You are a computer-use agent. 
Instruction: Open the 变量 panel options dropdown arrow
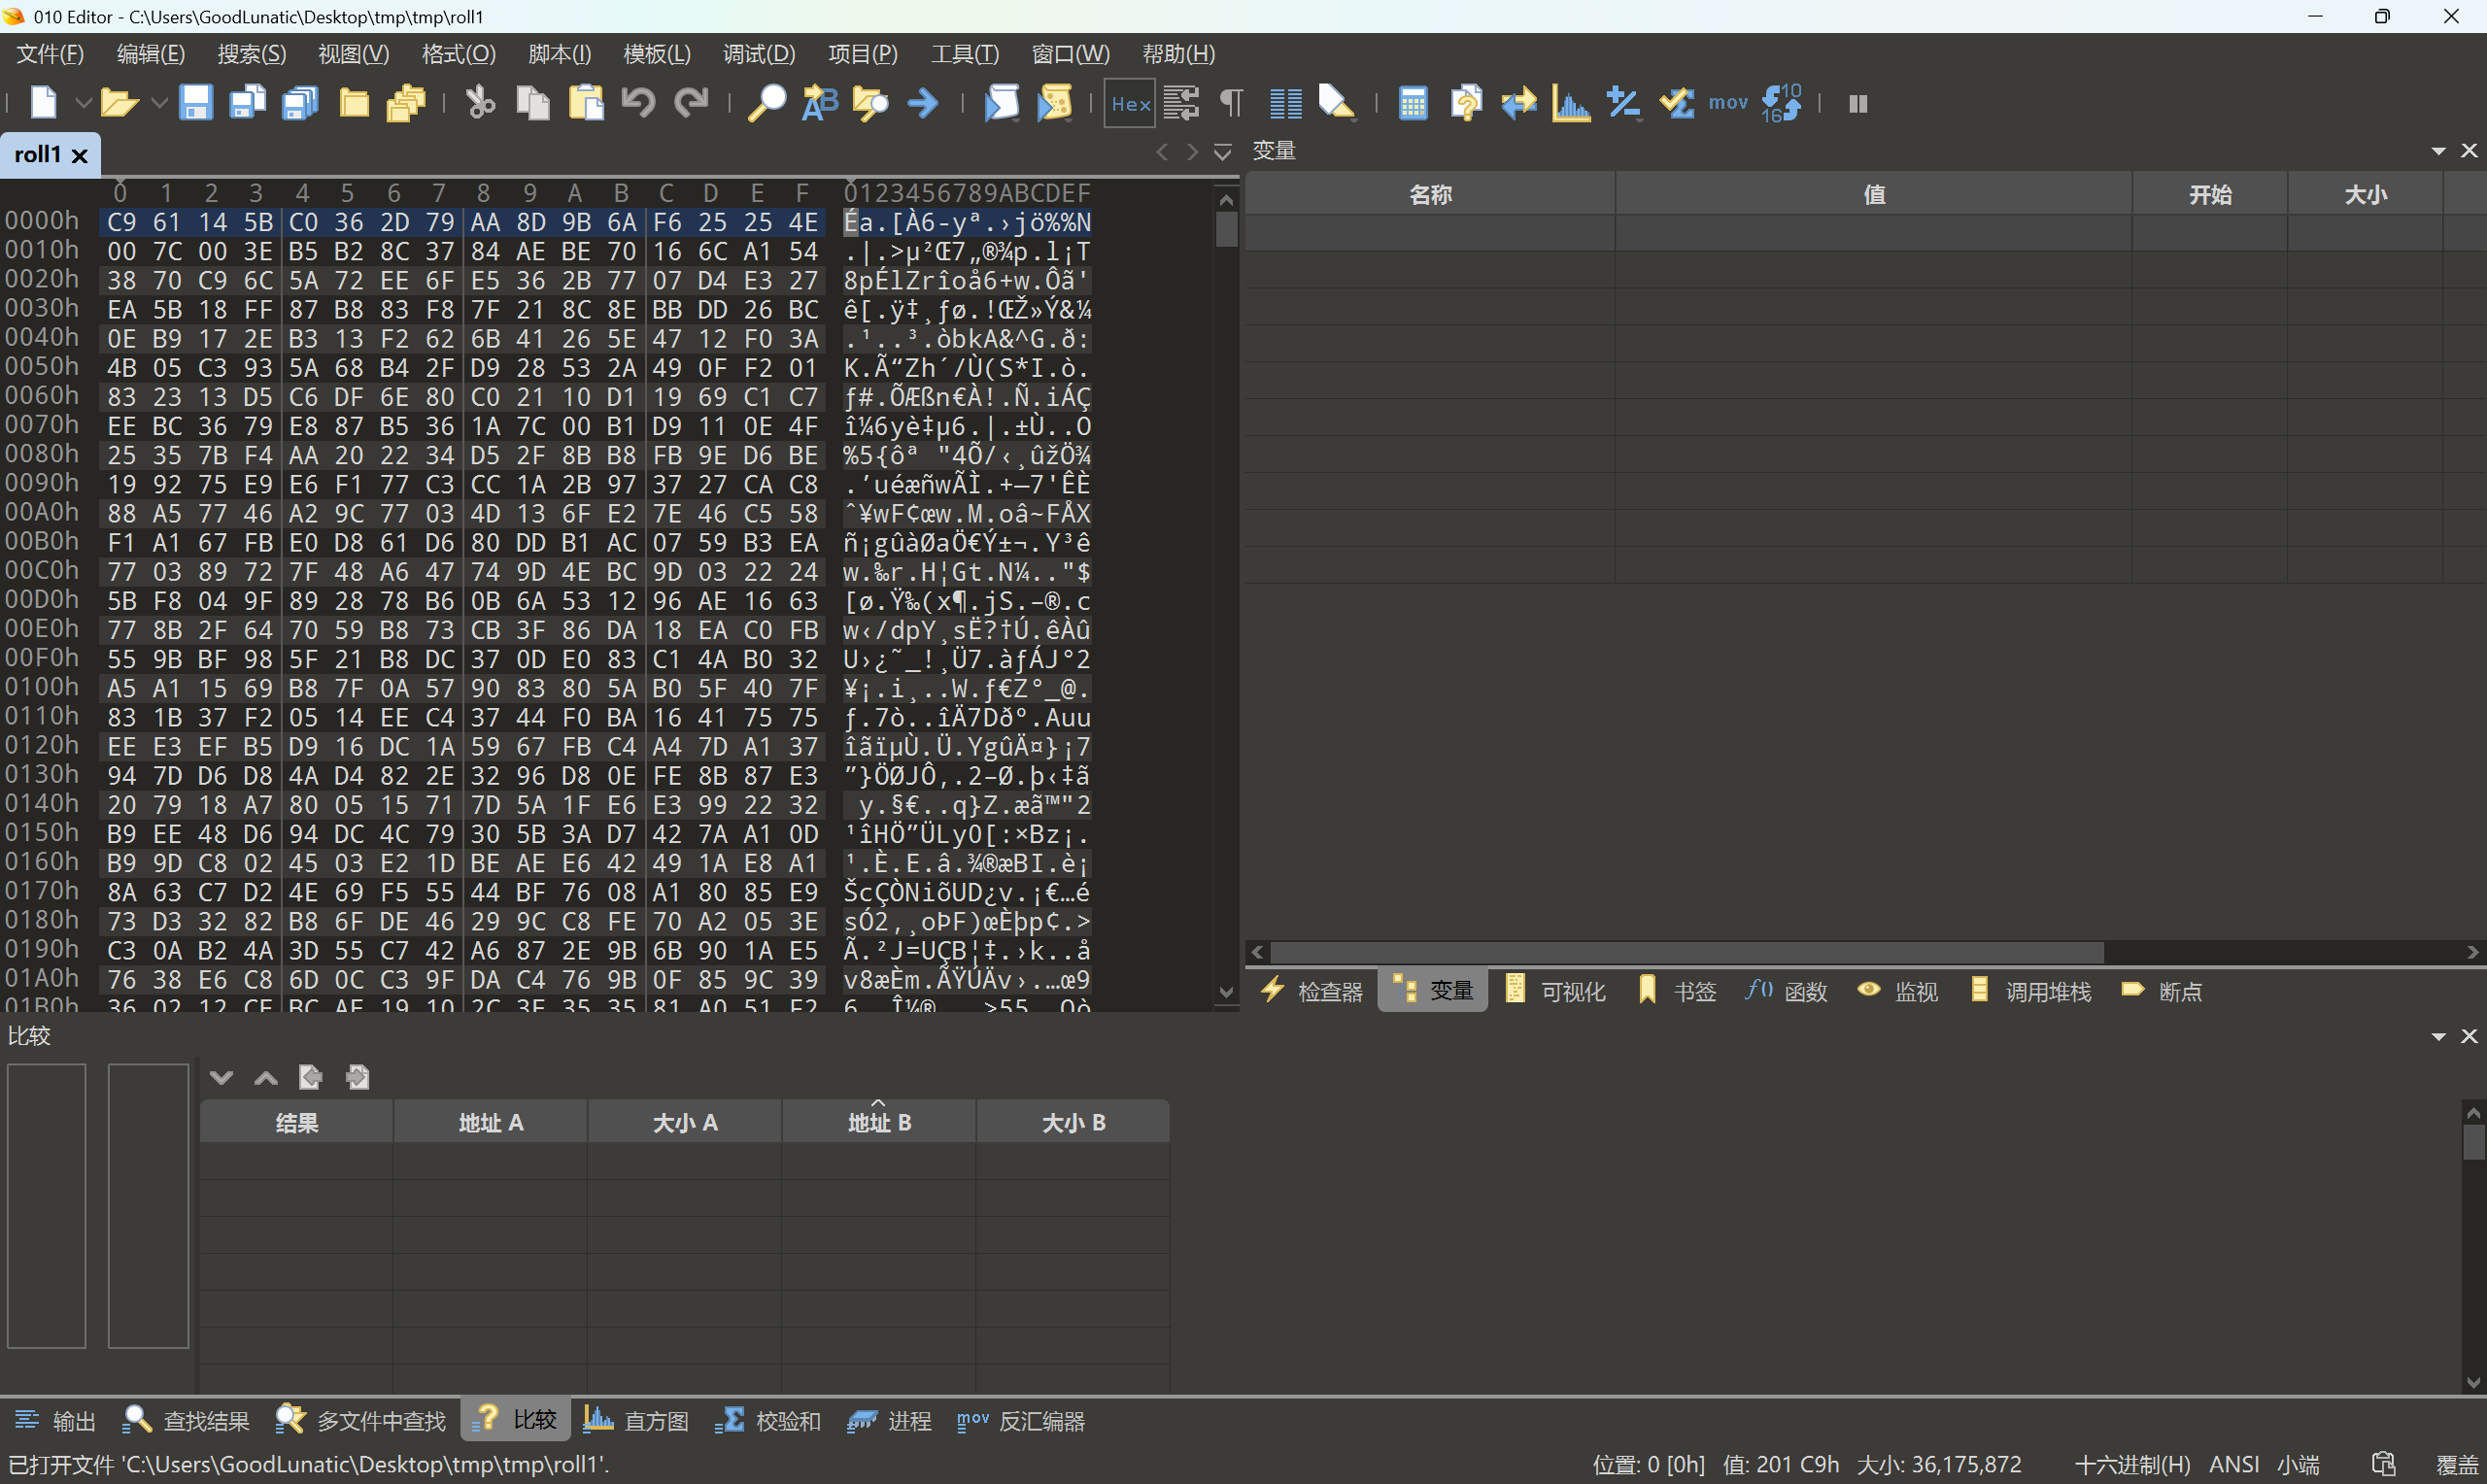pyautogui.click(x=2439, y=151)
